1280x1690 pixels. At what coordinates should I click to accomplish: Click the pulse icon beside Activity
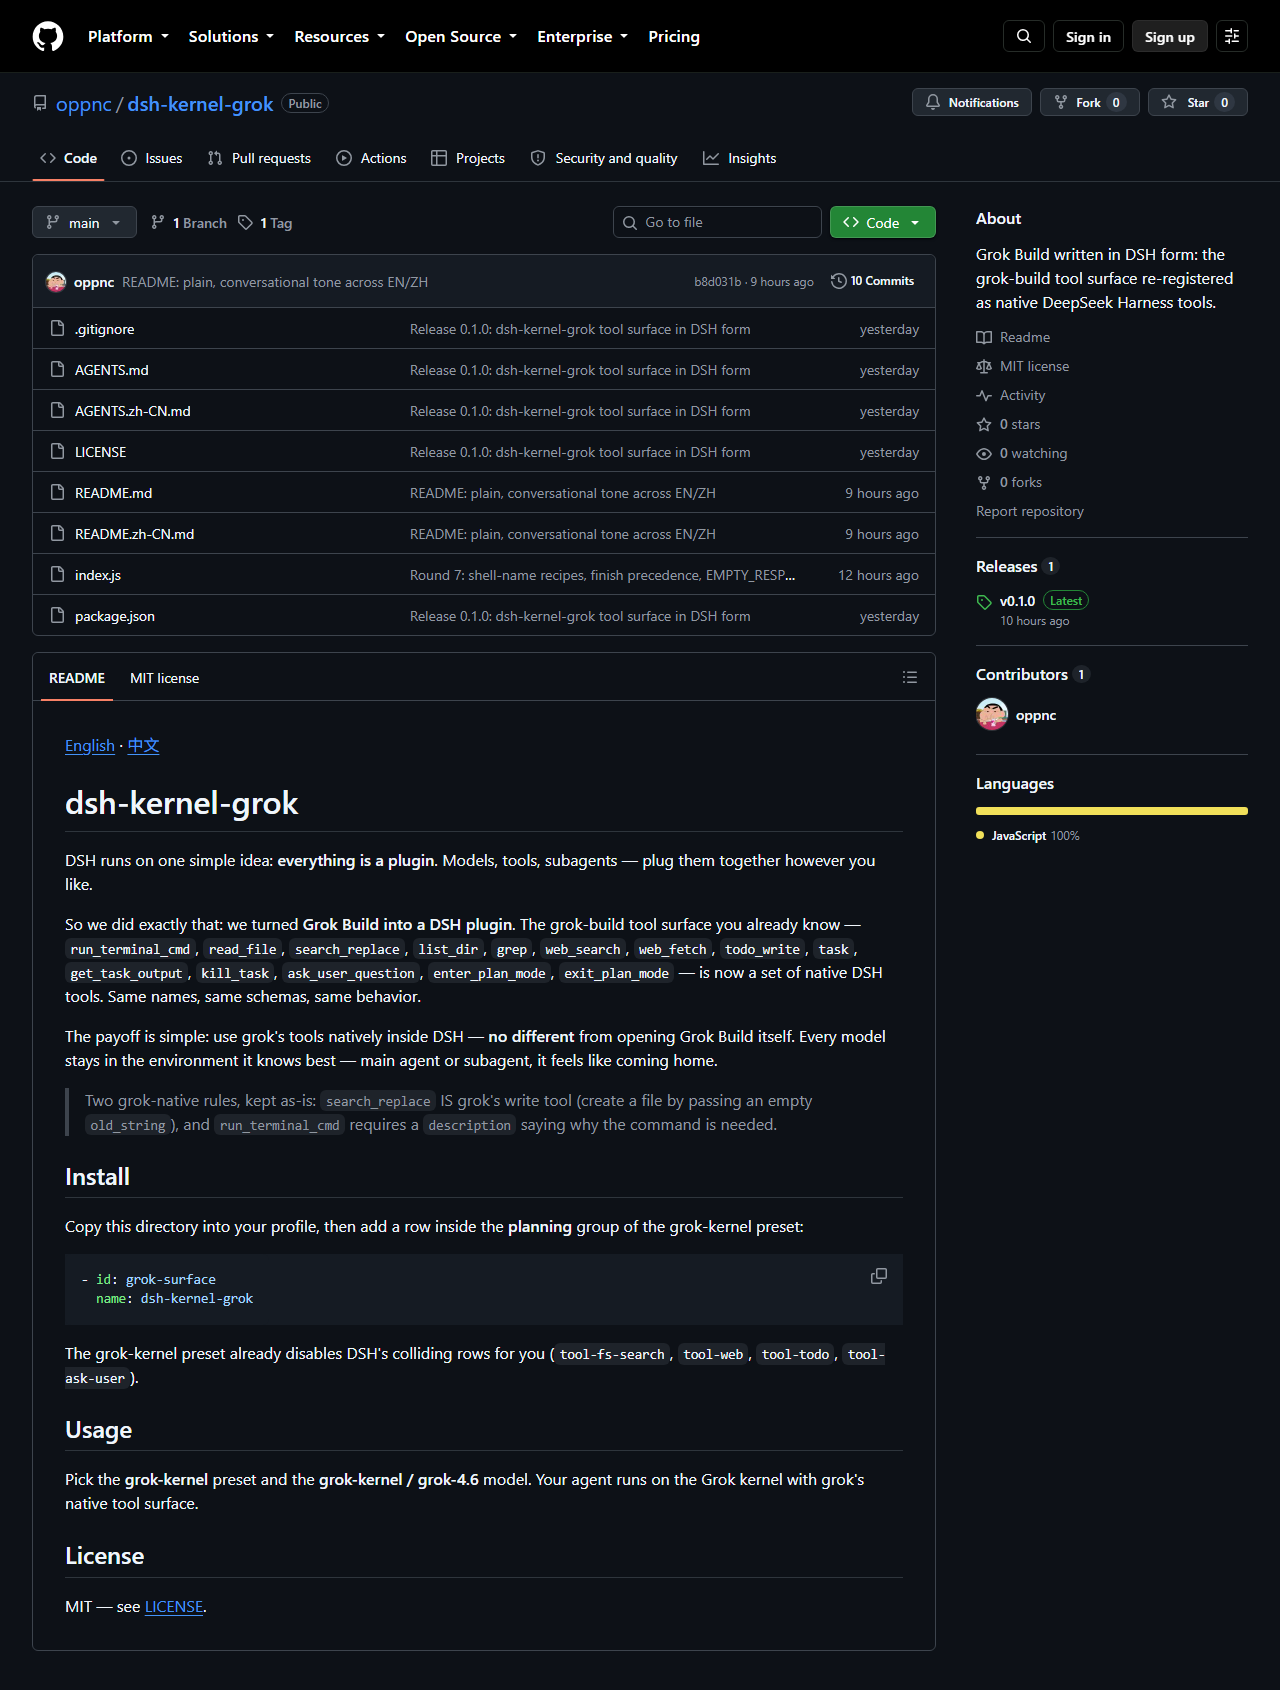click(x=984, y=395)
